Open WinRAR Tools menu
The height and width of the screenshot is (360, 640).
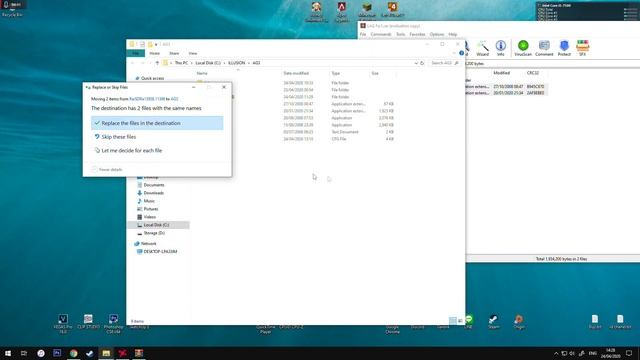point(400,35)
